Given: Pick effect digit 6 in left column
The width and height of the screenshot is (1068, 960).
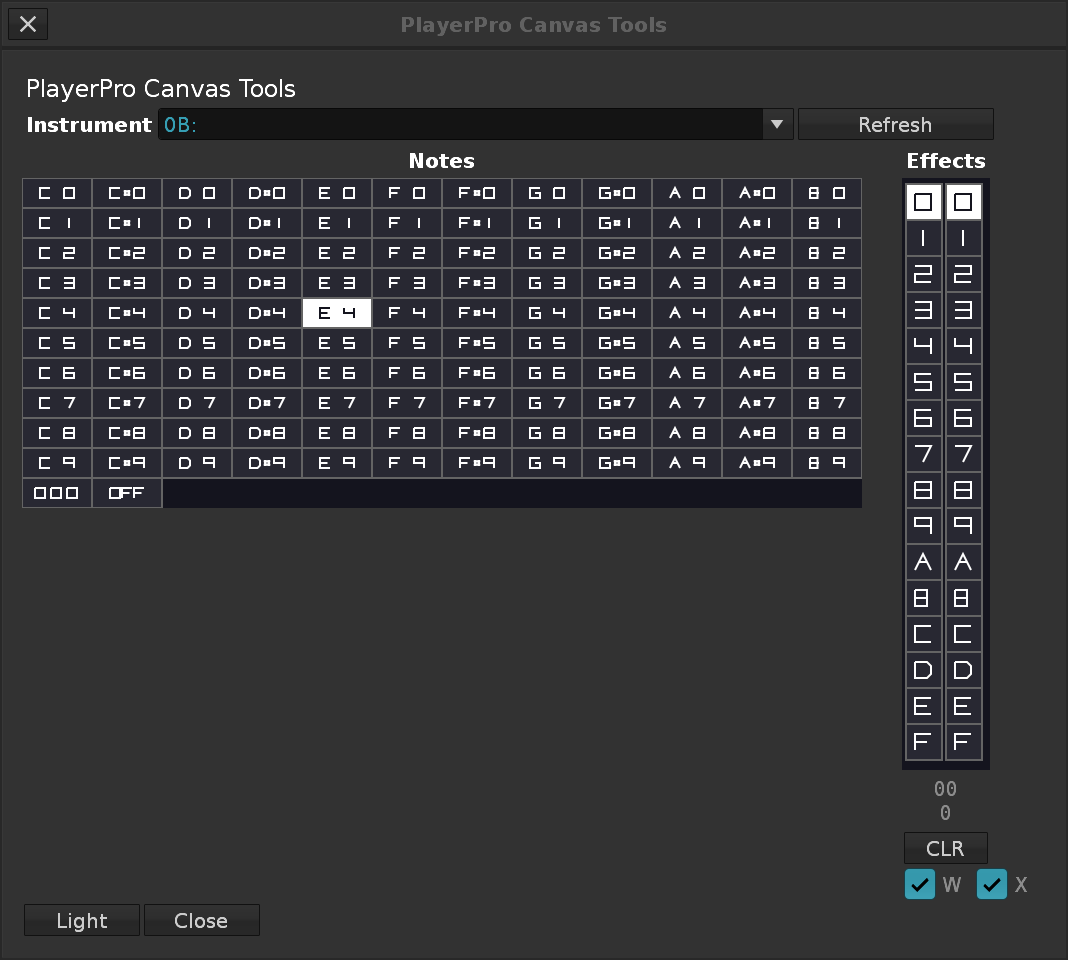Looking at the screenshot, I should tap(924, 418).
